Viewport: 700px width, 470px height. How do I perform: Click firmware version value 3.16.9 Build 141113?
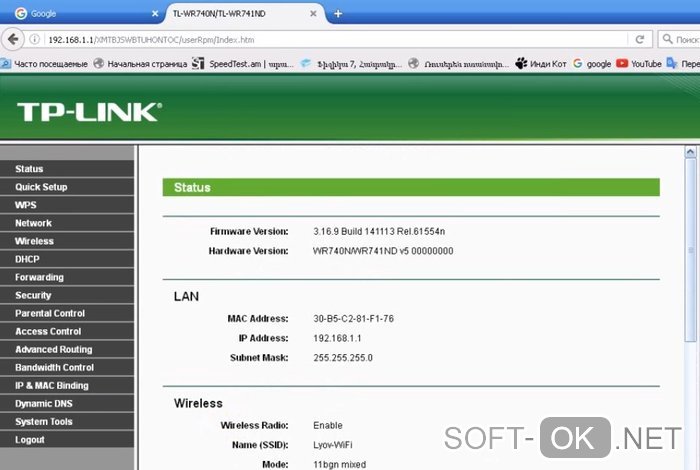[x=379, y=231]
